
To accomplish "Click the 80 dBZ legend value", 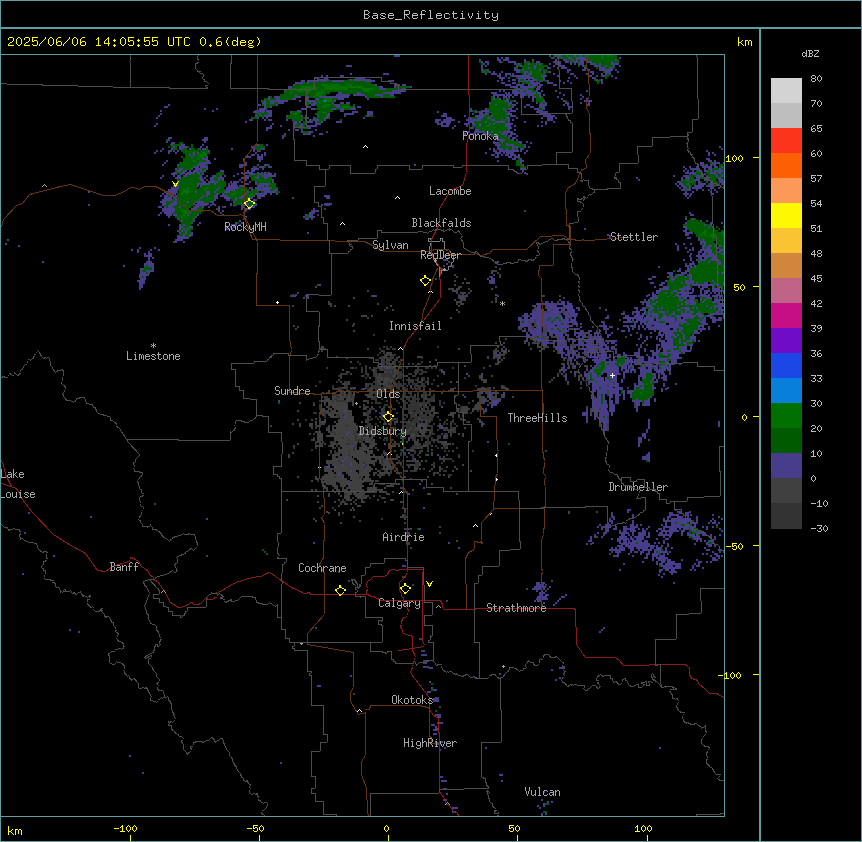I will click(816, 79).
